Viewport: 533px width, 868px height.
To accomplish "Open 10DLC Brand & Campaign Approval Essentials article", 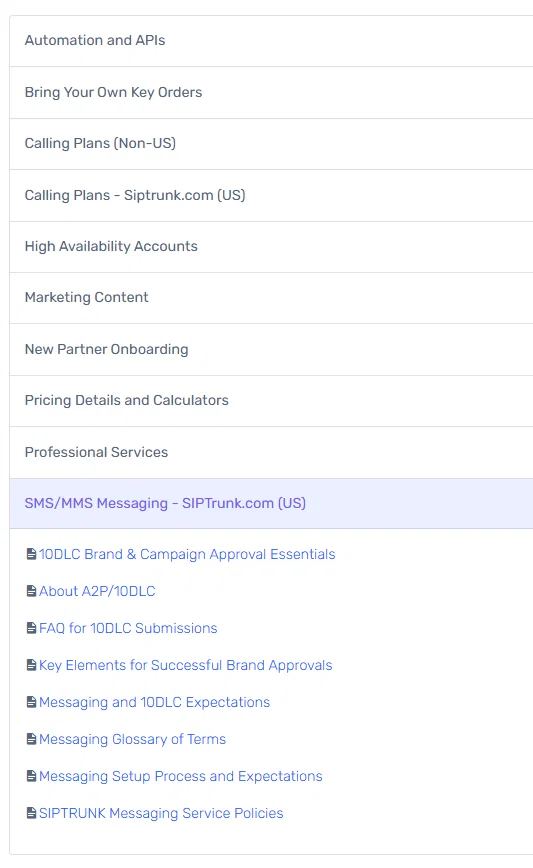I will [x=187, y=554].
